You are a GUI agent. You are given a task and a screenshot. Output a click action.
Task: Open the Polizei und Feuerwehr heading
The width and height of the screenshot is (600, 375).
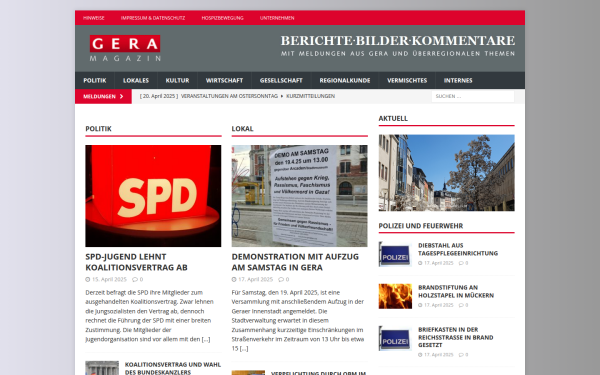(x=421, y=226)
